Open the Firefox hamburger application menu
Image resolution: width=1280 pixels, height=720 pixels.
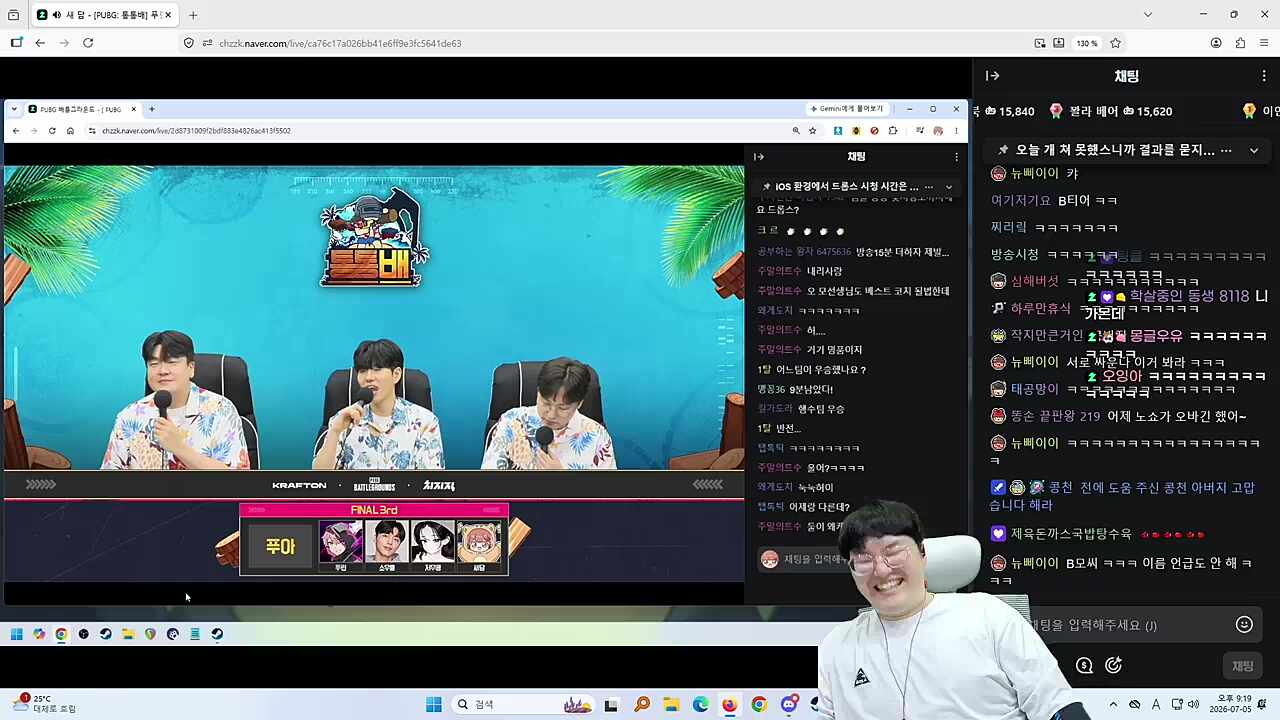[x=1264, y=43]
